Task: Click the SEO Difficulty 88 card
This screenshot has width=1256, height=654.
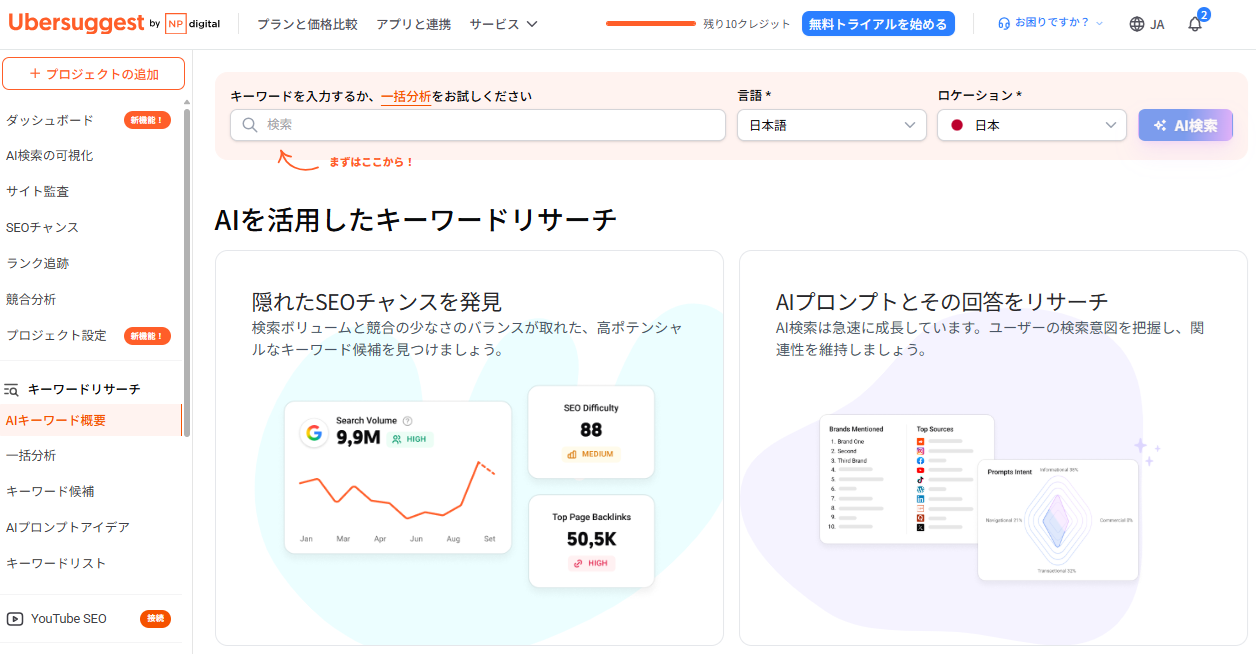Action: click(591, 432)
